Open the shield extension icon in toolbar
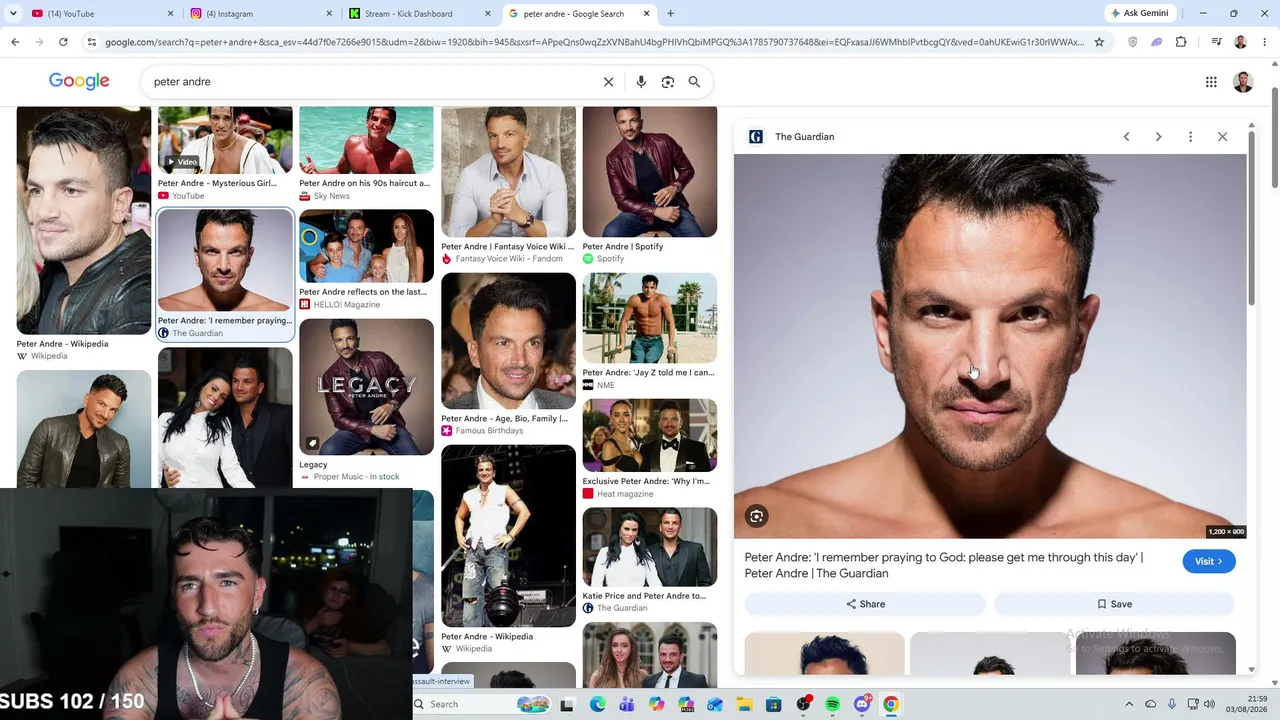This screenshot has height=720, width=1280. (1133, 42)
